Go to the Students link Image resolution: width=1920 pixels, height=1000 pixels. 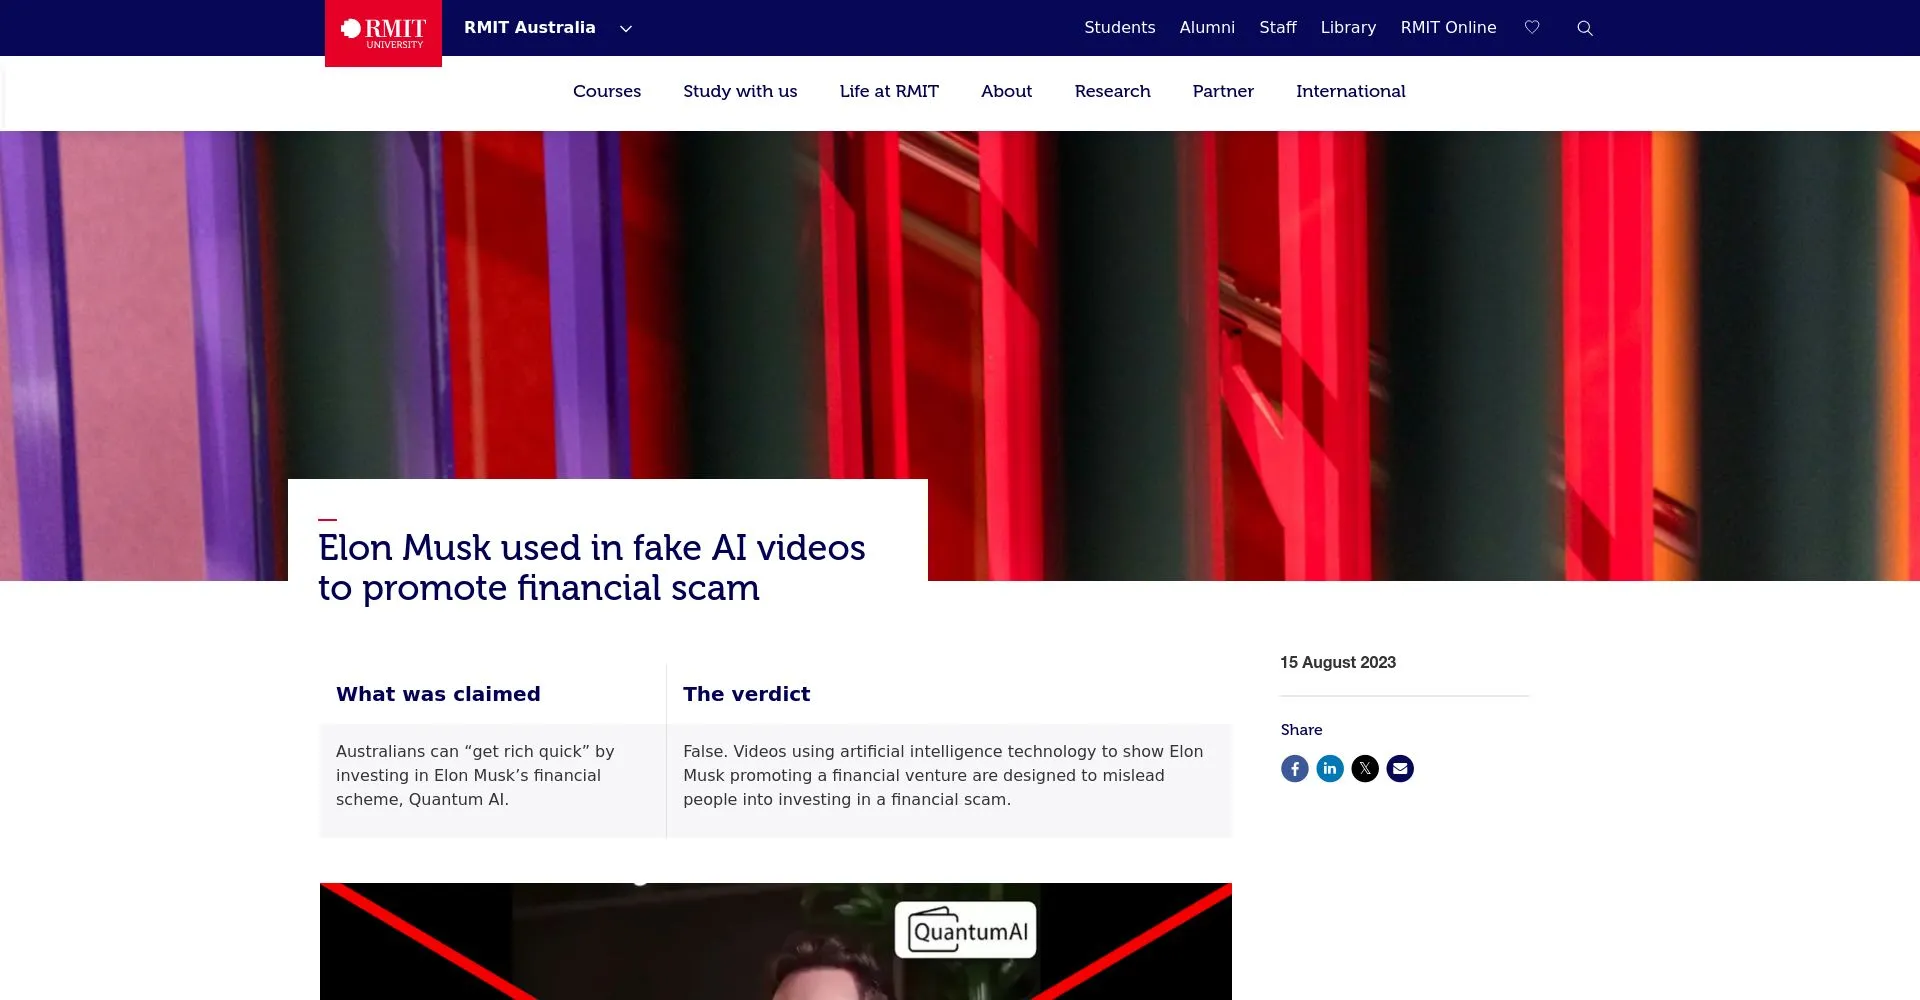1119,28
